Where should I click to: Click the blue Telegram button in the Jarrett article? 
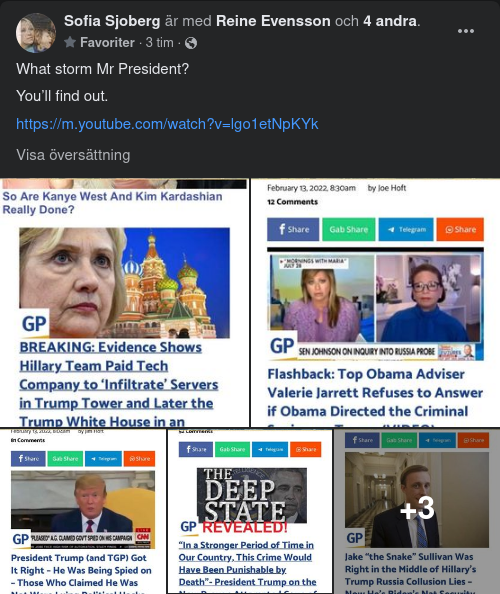pyautogui.click(x=406, y=229)
